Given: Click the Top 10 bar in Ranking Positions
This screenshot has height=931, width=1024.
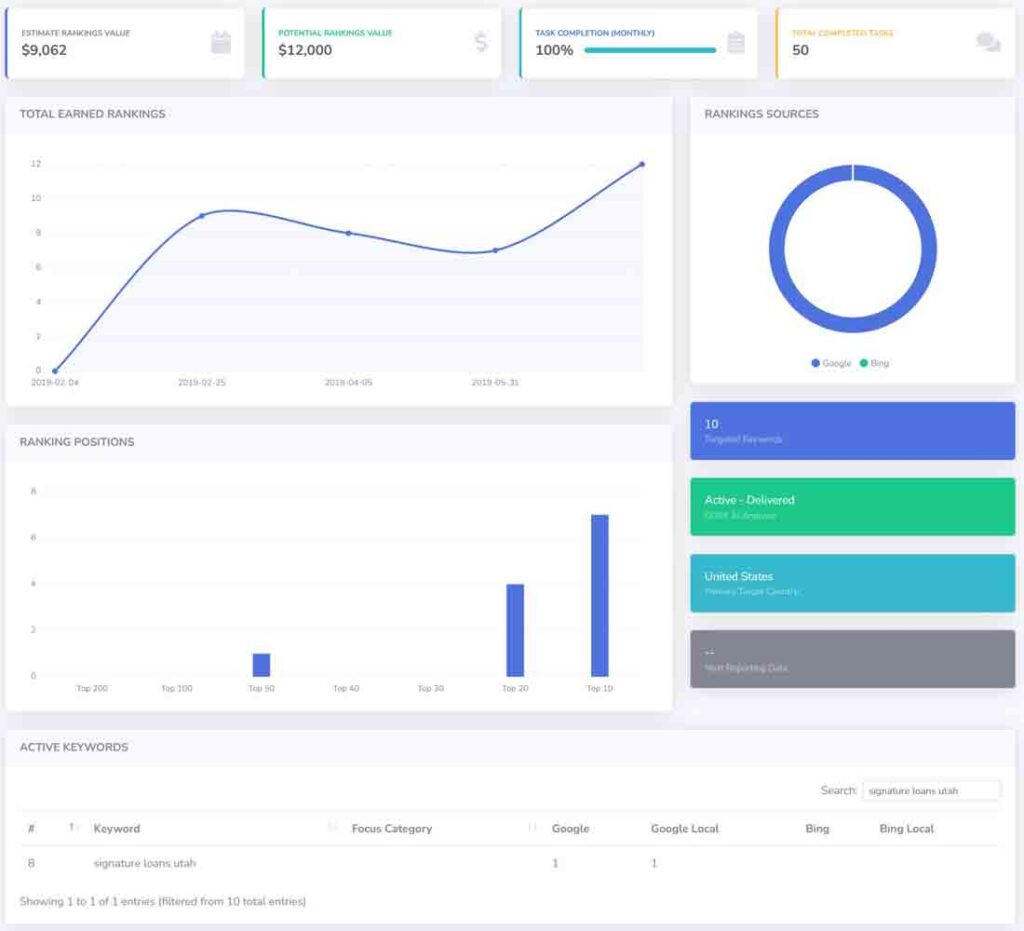Looking at the screenshot, I should click(x=599, y=596).
